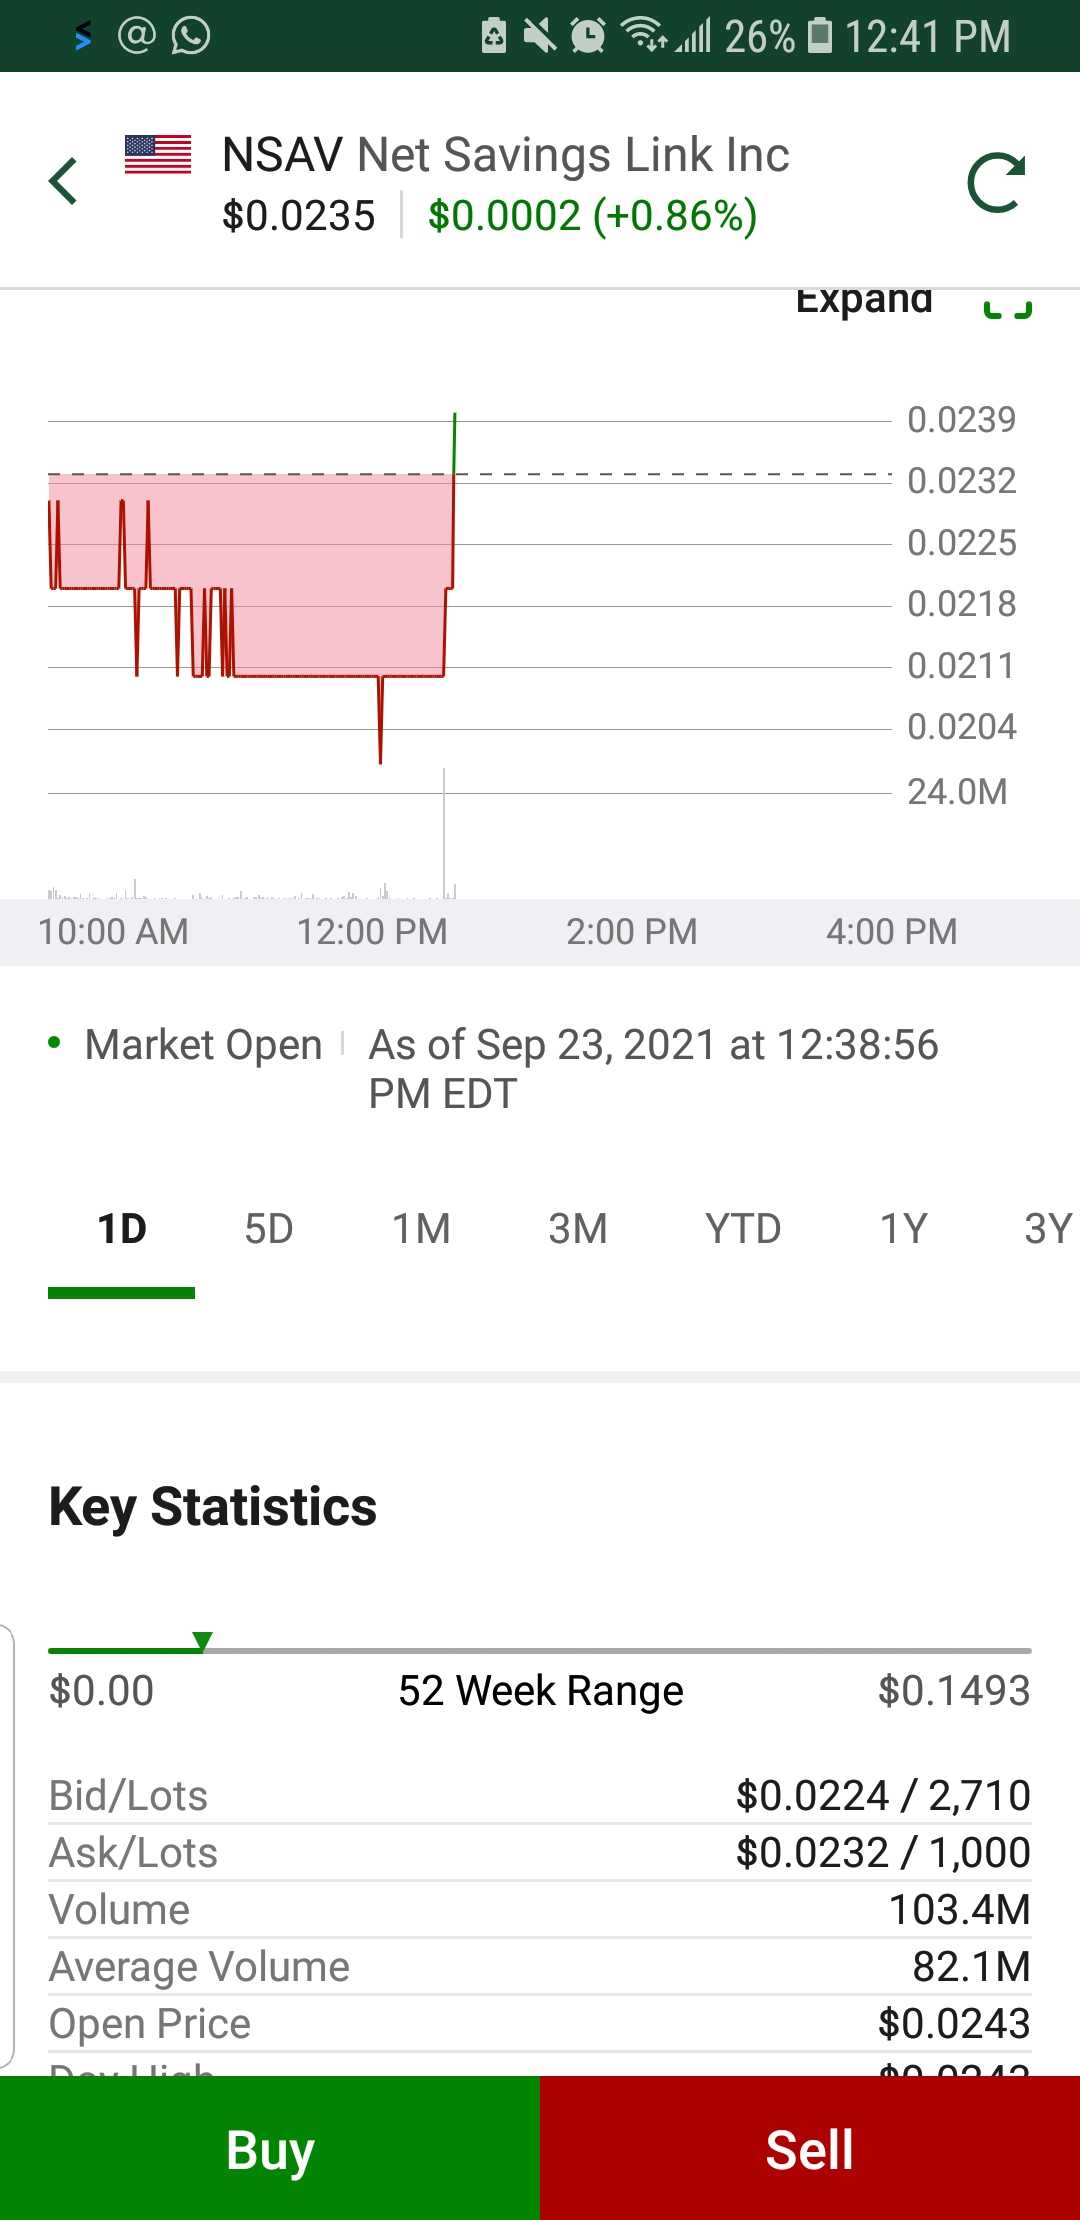The image size is (1080, 2220).
Task: Tap the Sell button
Action: 810,2148
